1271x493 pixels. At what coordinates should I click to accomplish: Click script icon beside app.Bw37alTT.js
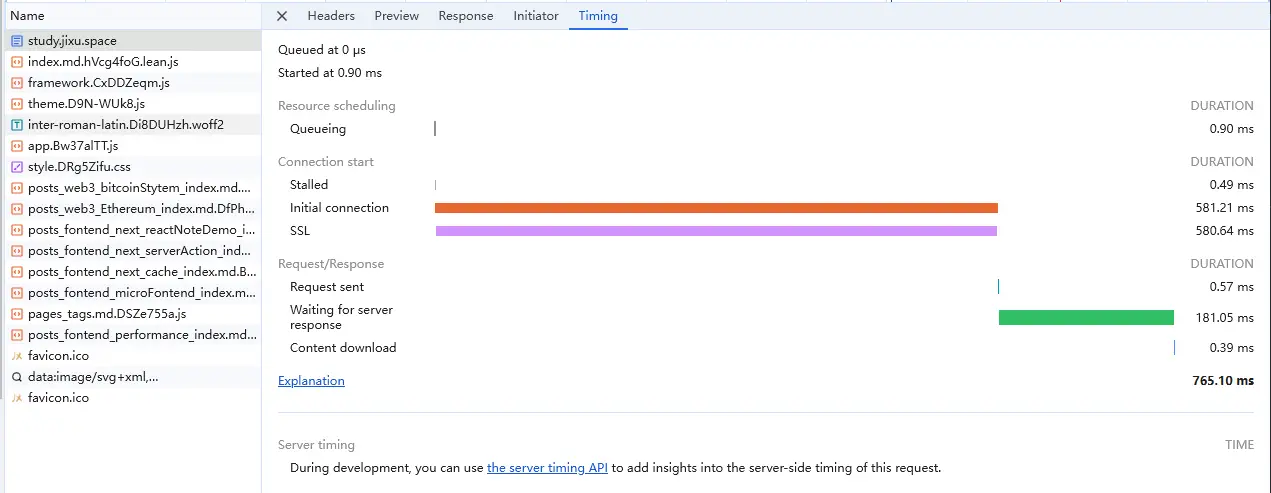[17, 146]
